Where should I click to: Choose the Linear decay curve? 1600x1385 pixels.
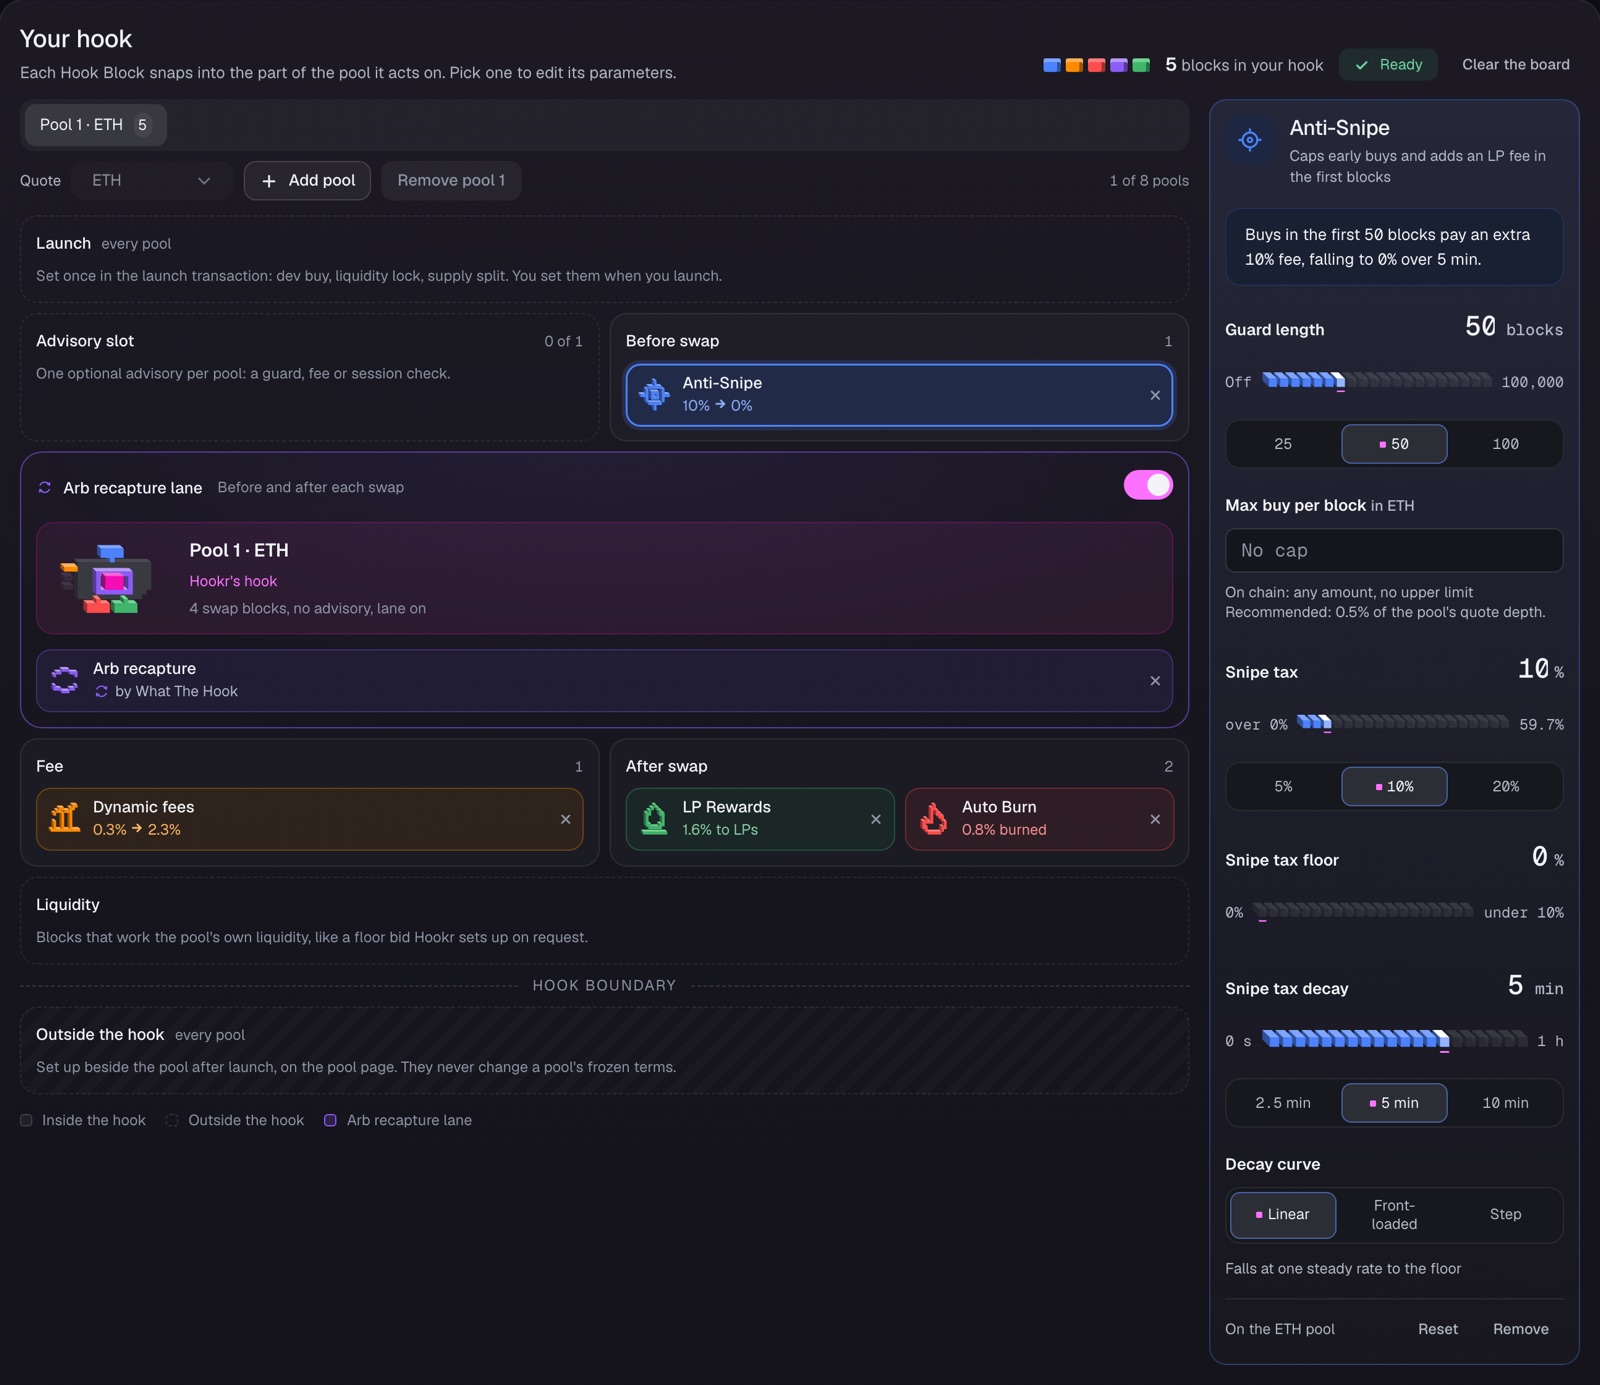coord(1283,1215)
